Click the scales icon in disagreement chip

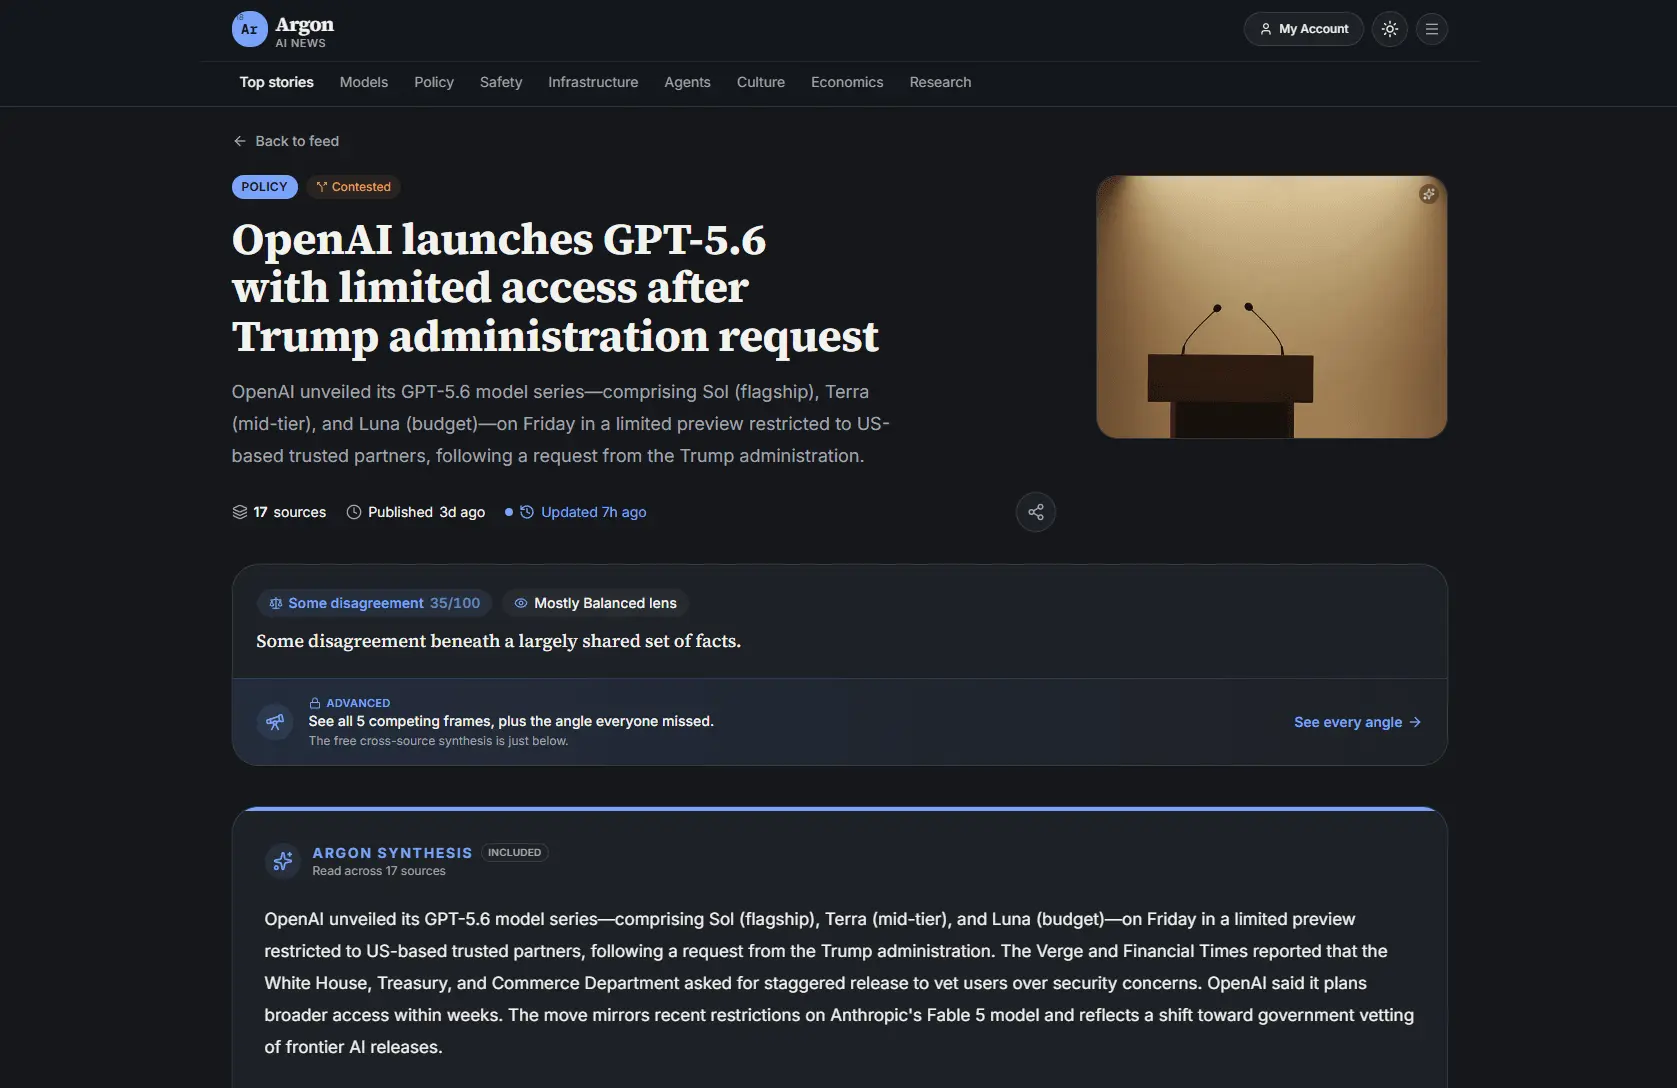(x=276, y=603)
